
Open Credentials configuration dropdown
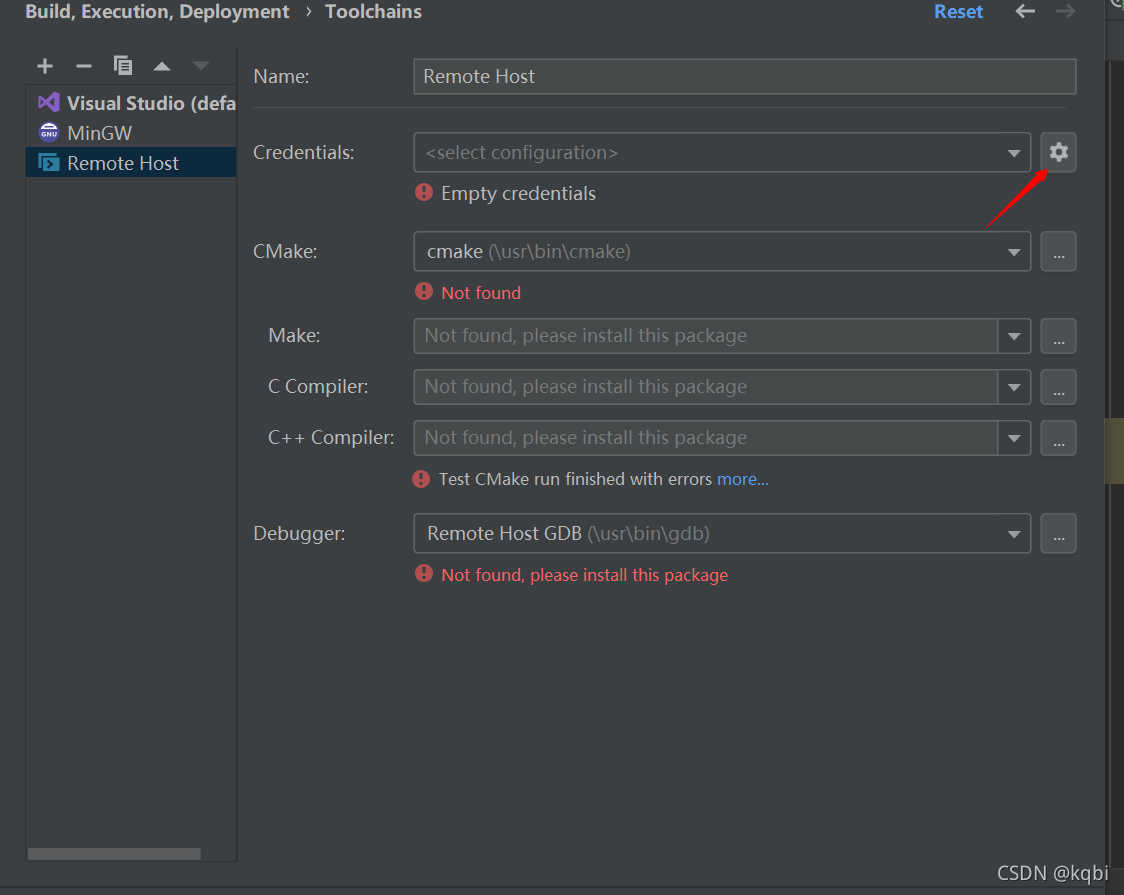(x=722, y=153)
